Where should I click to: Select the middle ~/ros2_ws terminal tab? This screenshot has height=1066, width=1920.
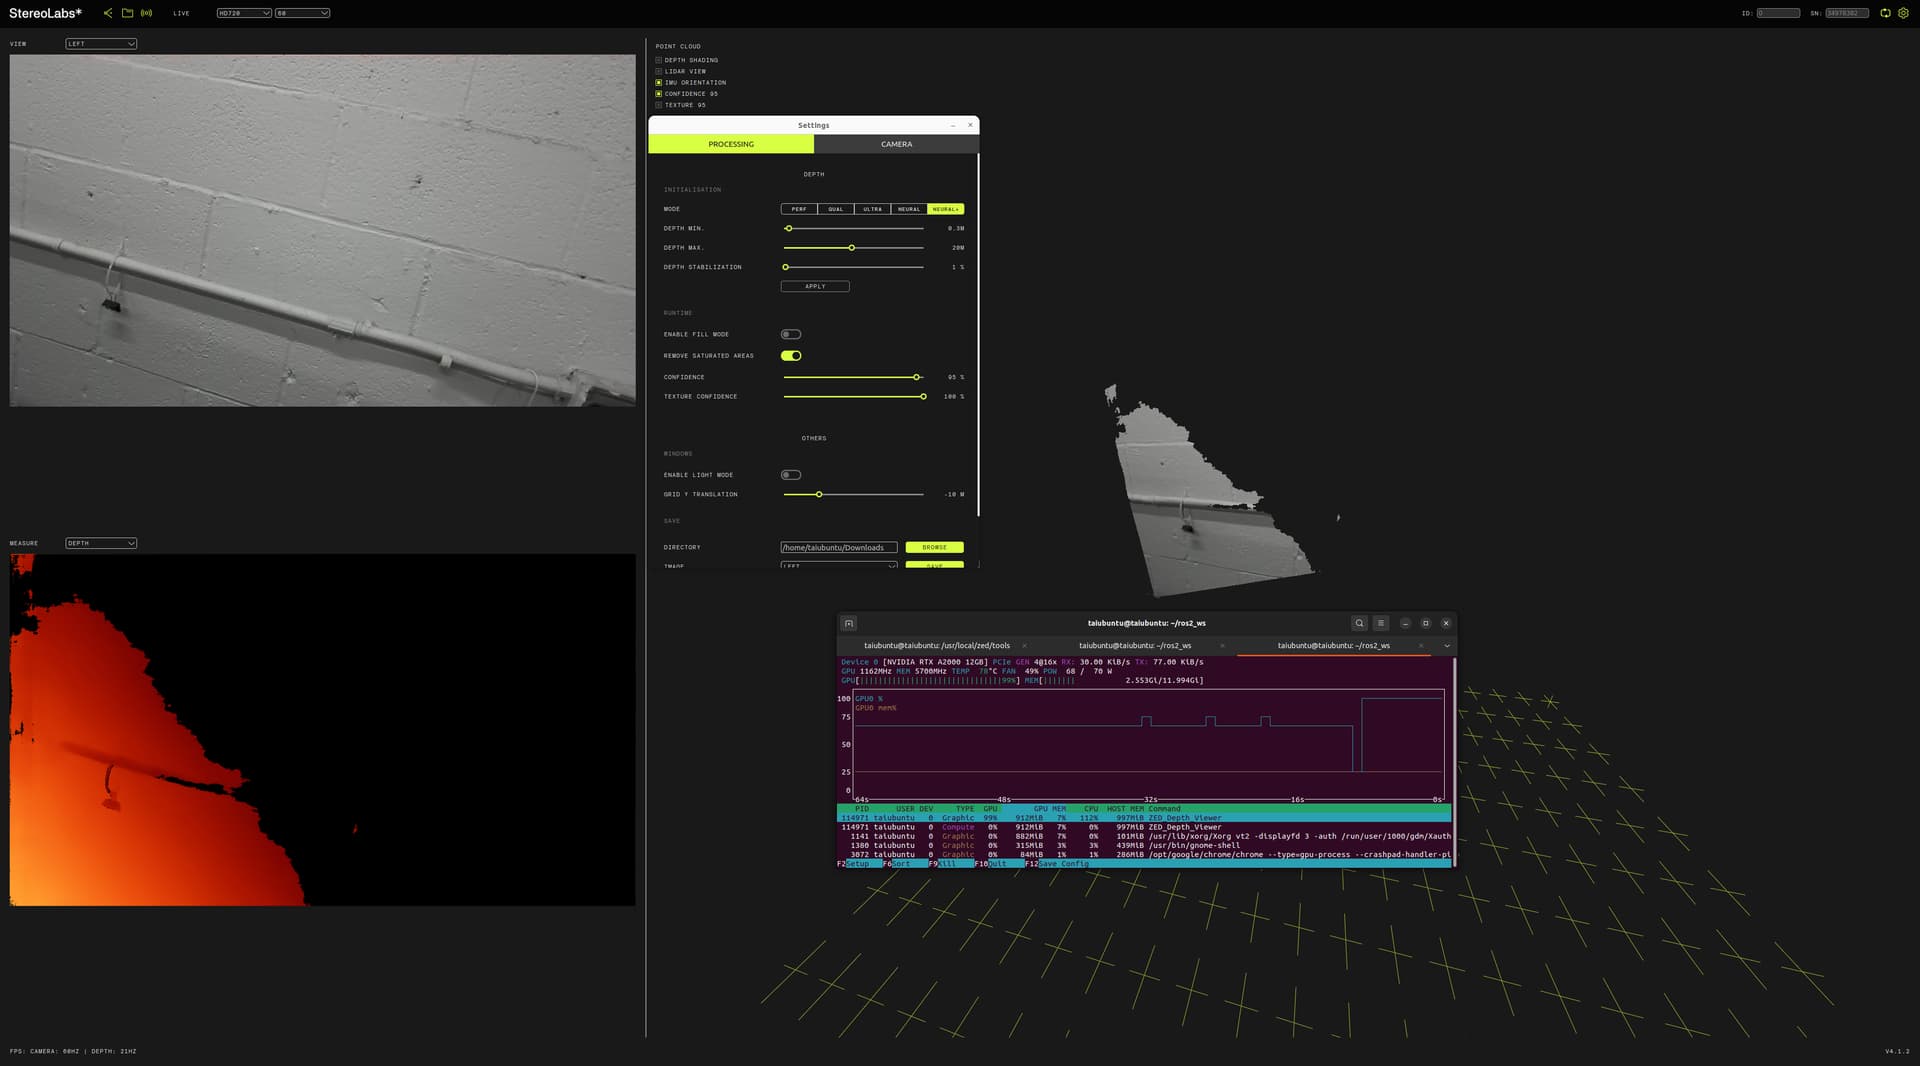[1135, 646]
